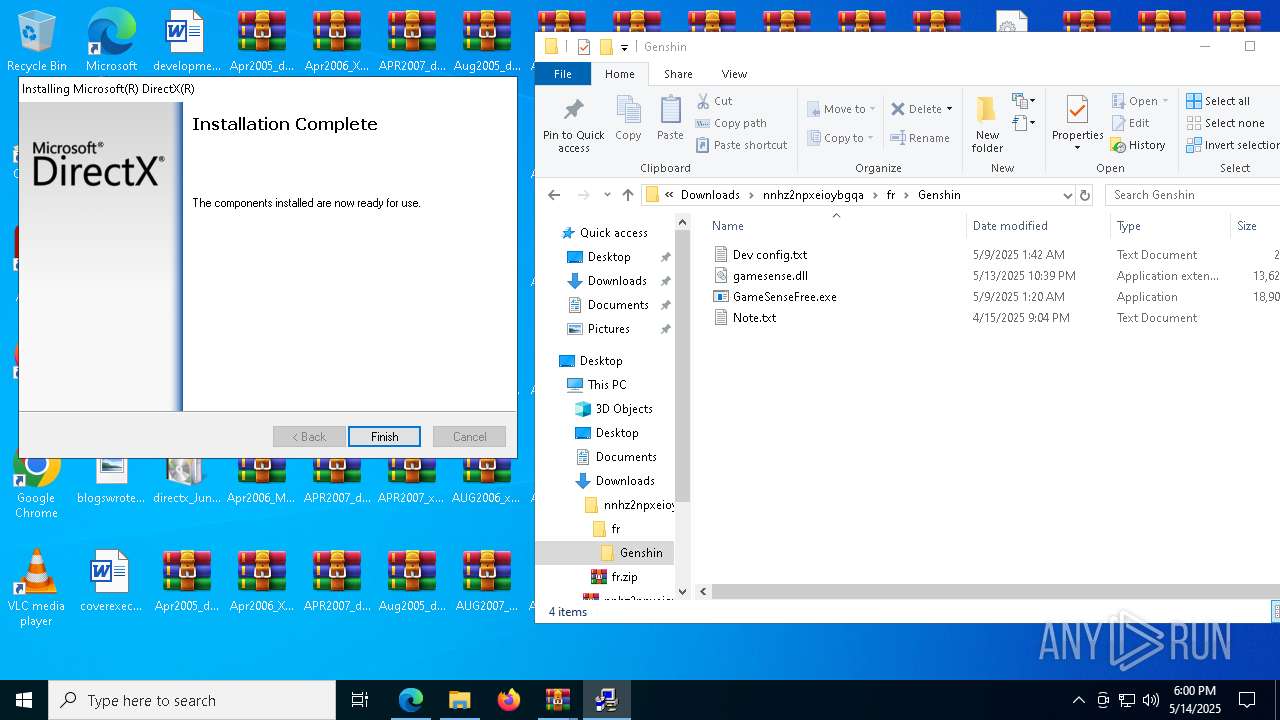Click Finish in DirectX installer
1280x720 pixels.
pyautogui.click(x=384, y=437)
